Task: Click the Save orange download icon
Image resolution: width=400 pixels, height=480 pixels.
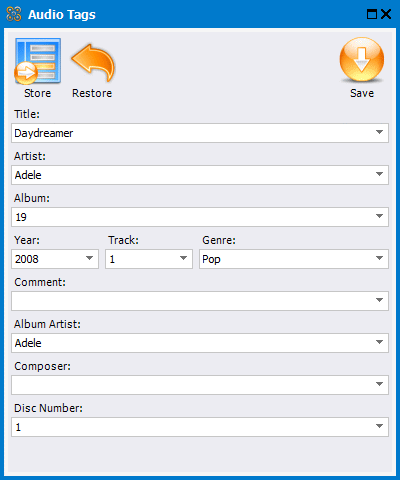Action: [x=362, y=60]
